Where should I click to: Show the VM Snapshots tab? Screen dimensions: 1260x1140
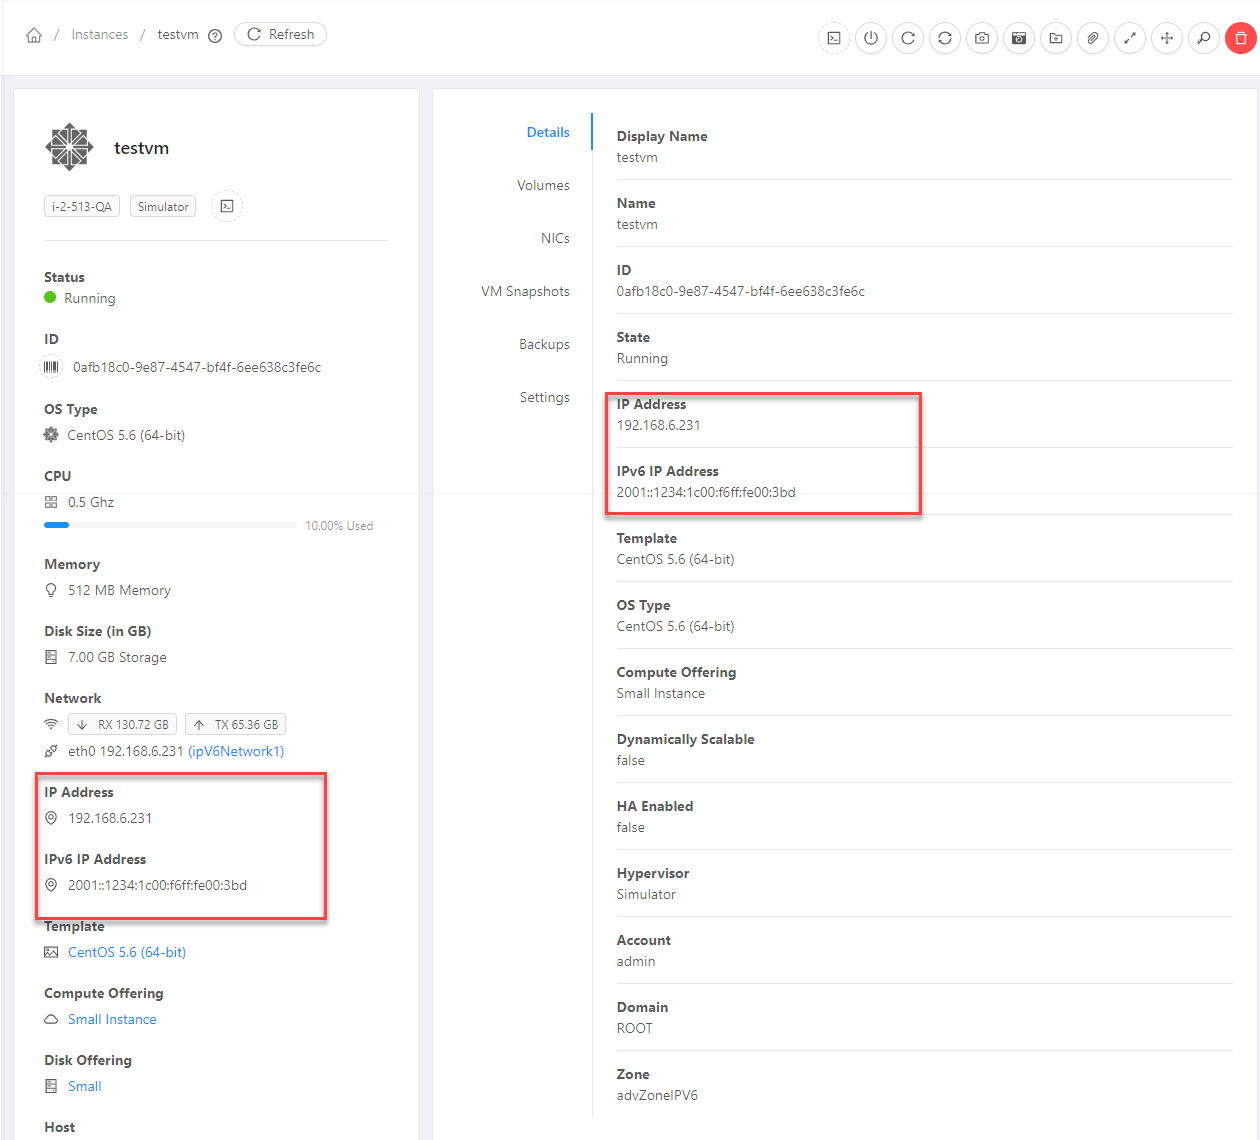click(x=525, y=291)
